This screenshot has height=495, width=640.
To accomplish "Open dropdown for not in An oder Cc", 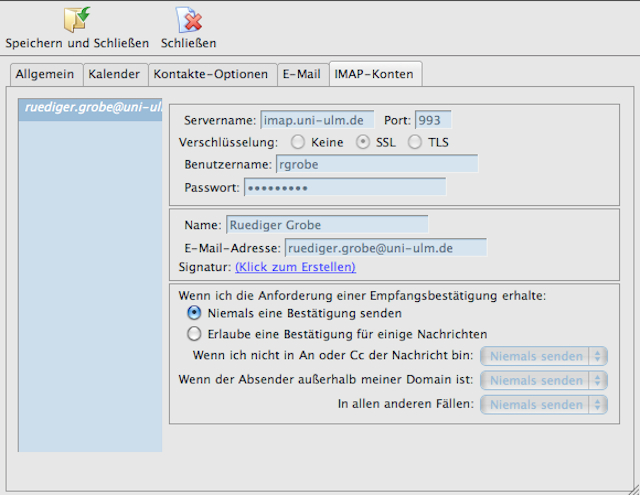I will pos(544,356).
